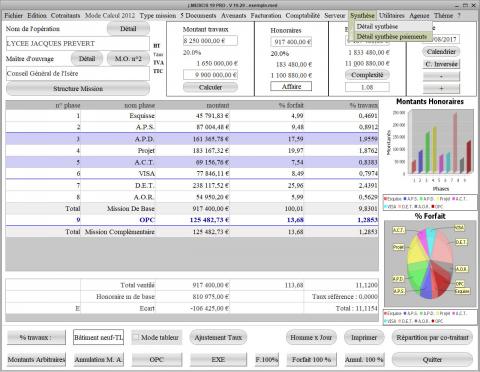The width and height of the screenshot is (480, 372).
Task: Click the M.O. n°2 button
Action: (128, 59)
